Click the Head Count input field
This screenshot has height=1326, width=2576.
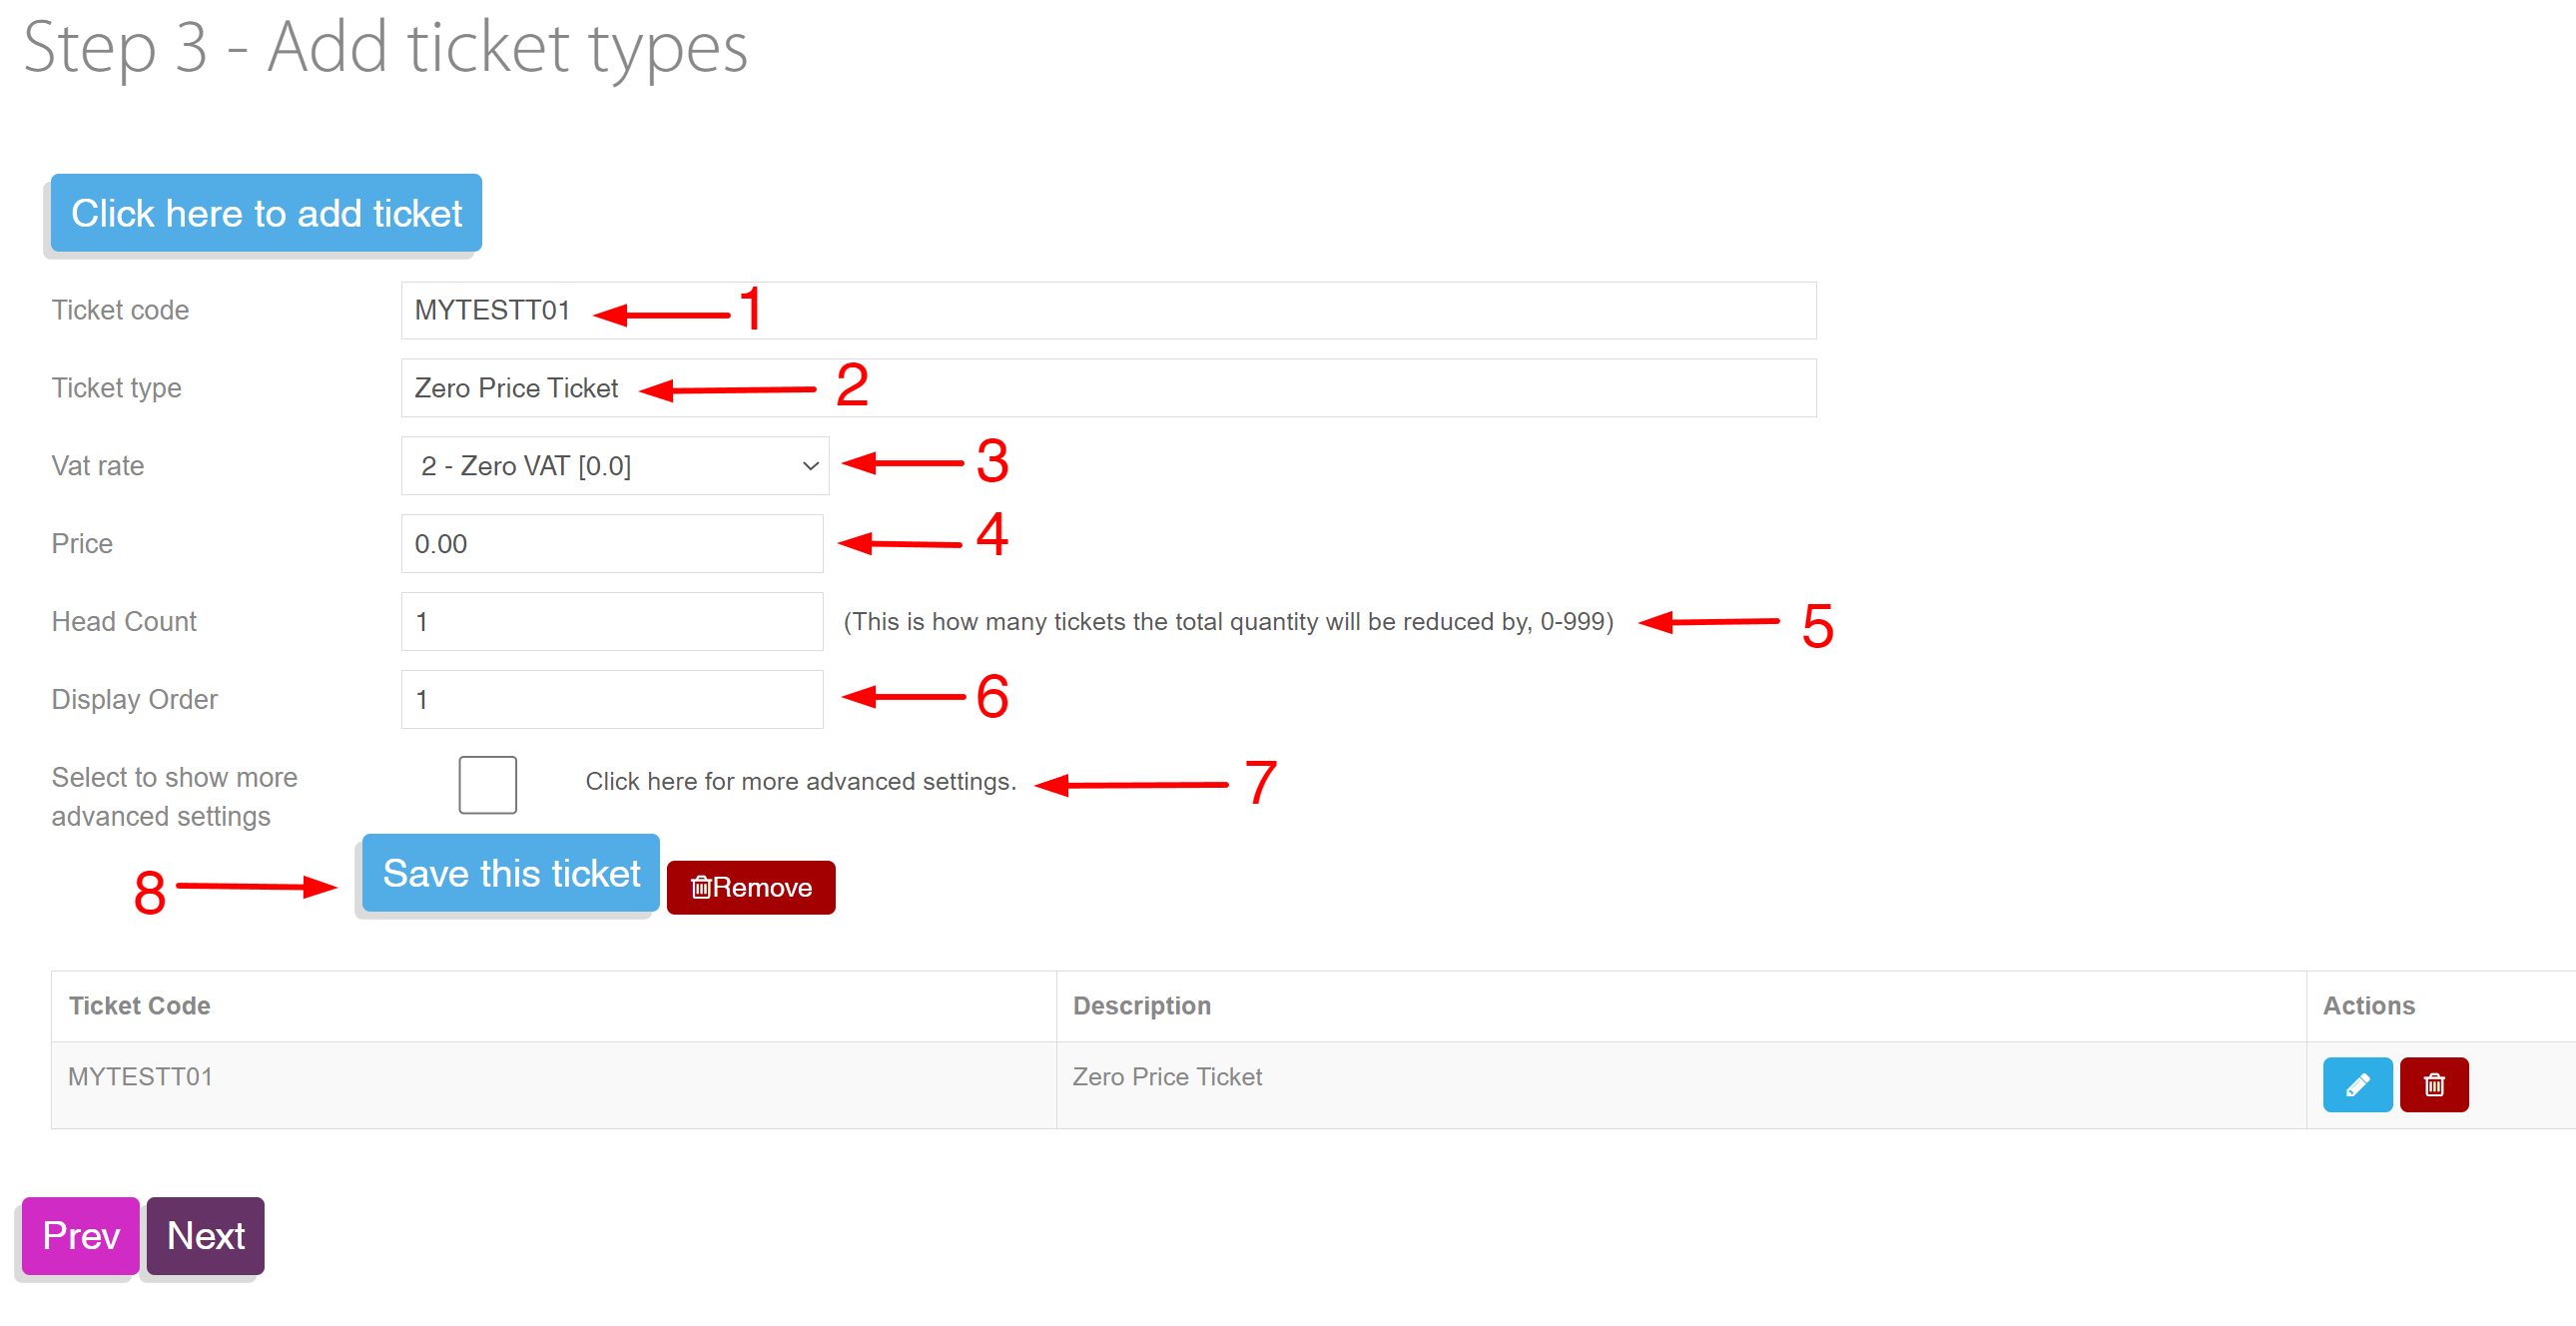point(611,622)
